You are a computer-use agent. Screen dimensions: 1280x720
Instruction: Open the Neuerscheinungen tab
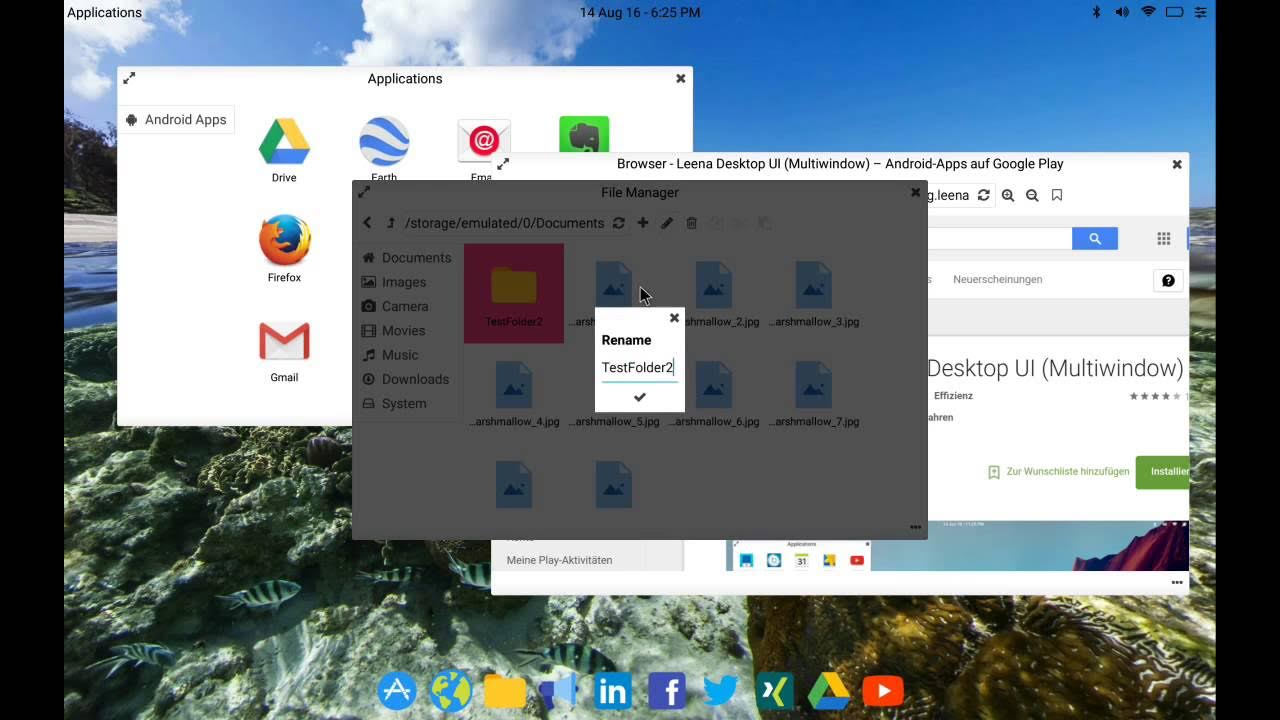[x=997, y=279]
